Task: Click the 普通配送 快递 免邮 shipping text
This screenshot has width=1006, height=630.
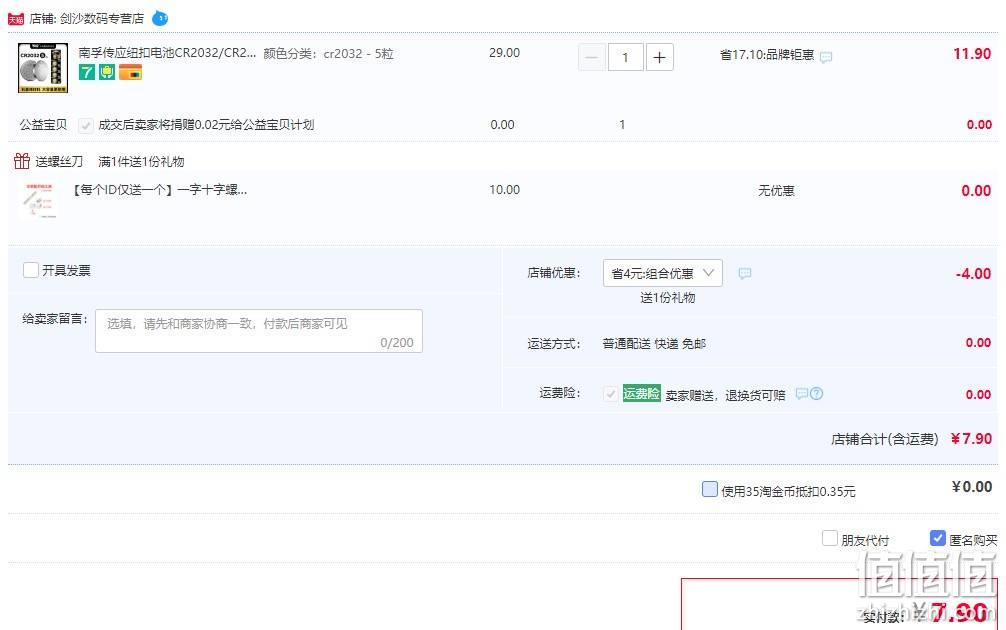Action: (654, 344)
